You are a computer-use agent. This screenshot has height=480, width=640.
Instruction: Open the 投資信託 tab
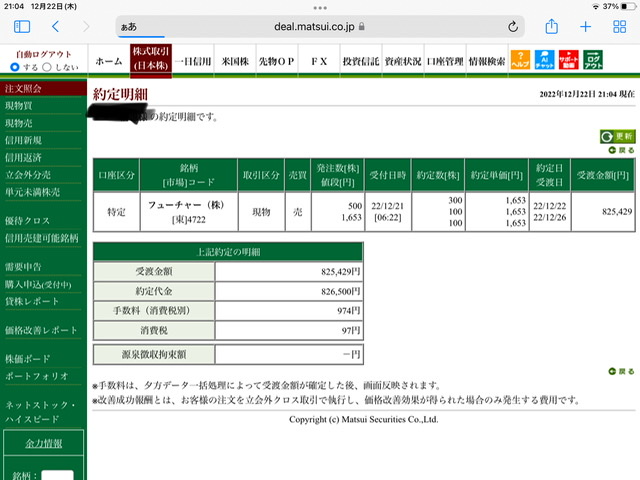pyautogui.click(x=361, y=61)
